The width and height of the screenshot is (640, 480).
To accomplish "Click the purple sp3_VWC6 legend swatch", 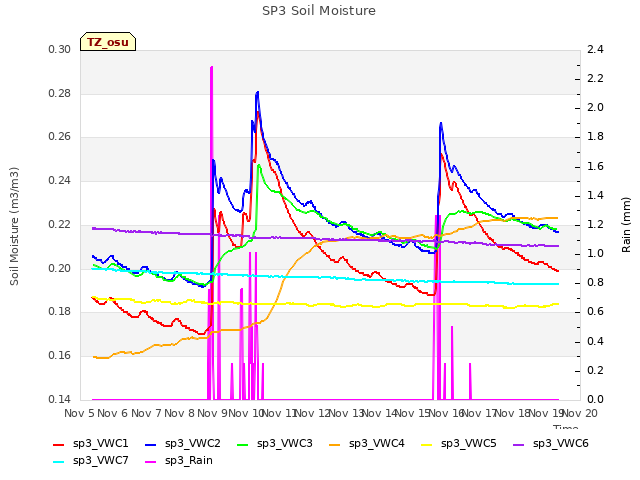I will [519, 445].
